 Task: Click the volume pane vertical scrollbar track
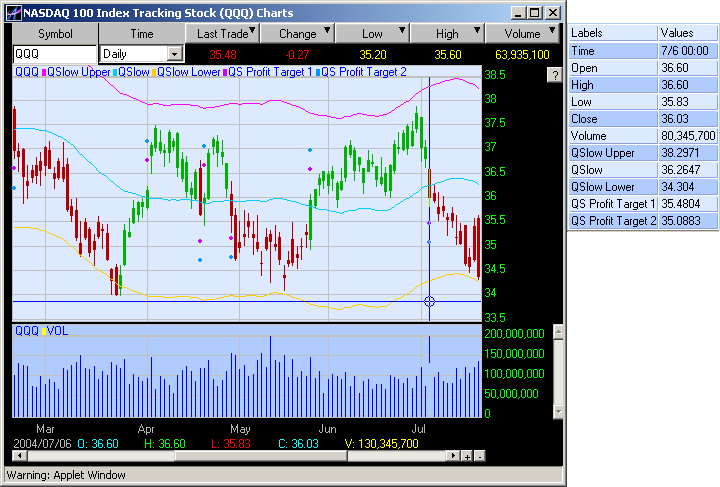pyautogui.click(x=558, y=372)
